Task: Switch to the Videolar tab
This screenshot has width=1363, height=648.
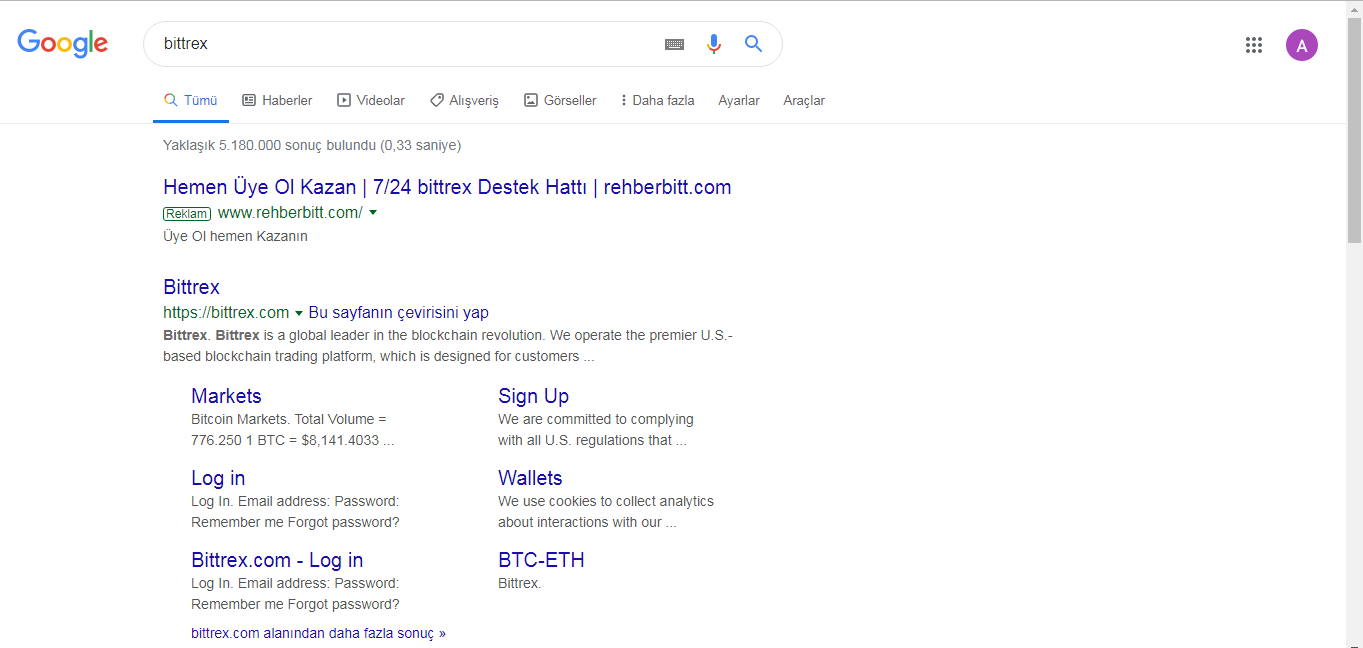Action: pos(371,100)
